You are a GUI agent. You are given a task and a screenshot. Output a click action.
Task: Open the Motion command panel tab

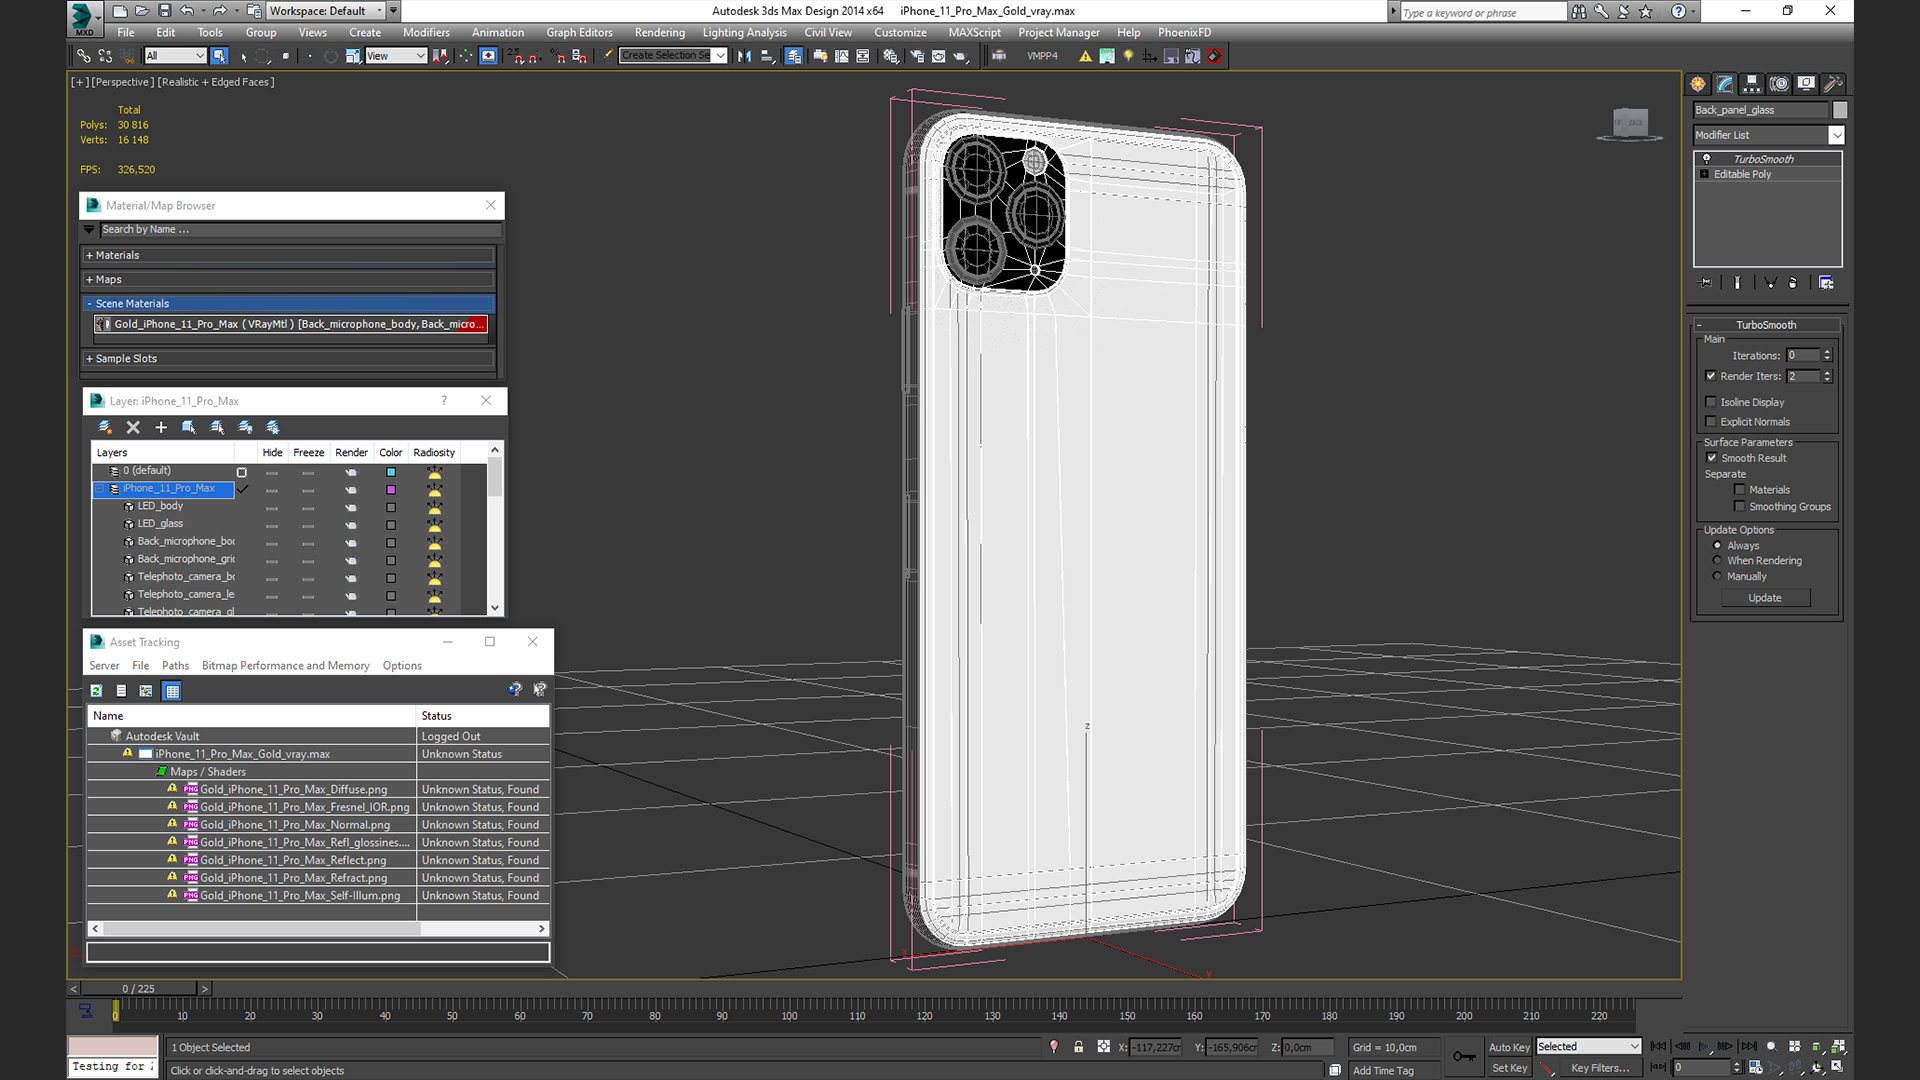point(1779,84)
